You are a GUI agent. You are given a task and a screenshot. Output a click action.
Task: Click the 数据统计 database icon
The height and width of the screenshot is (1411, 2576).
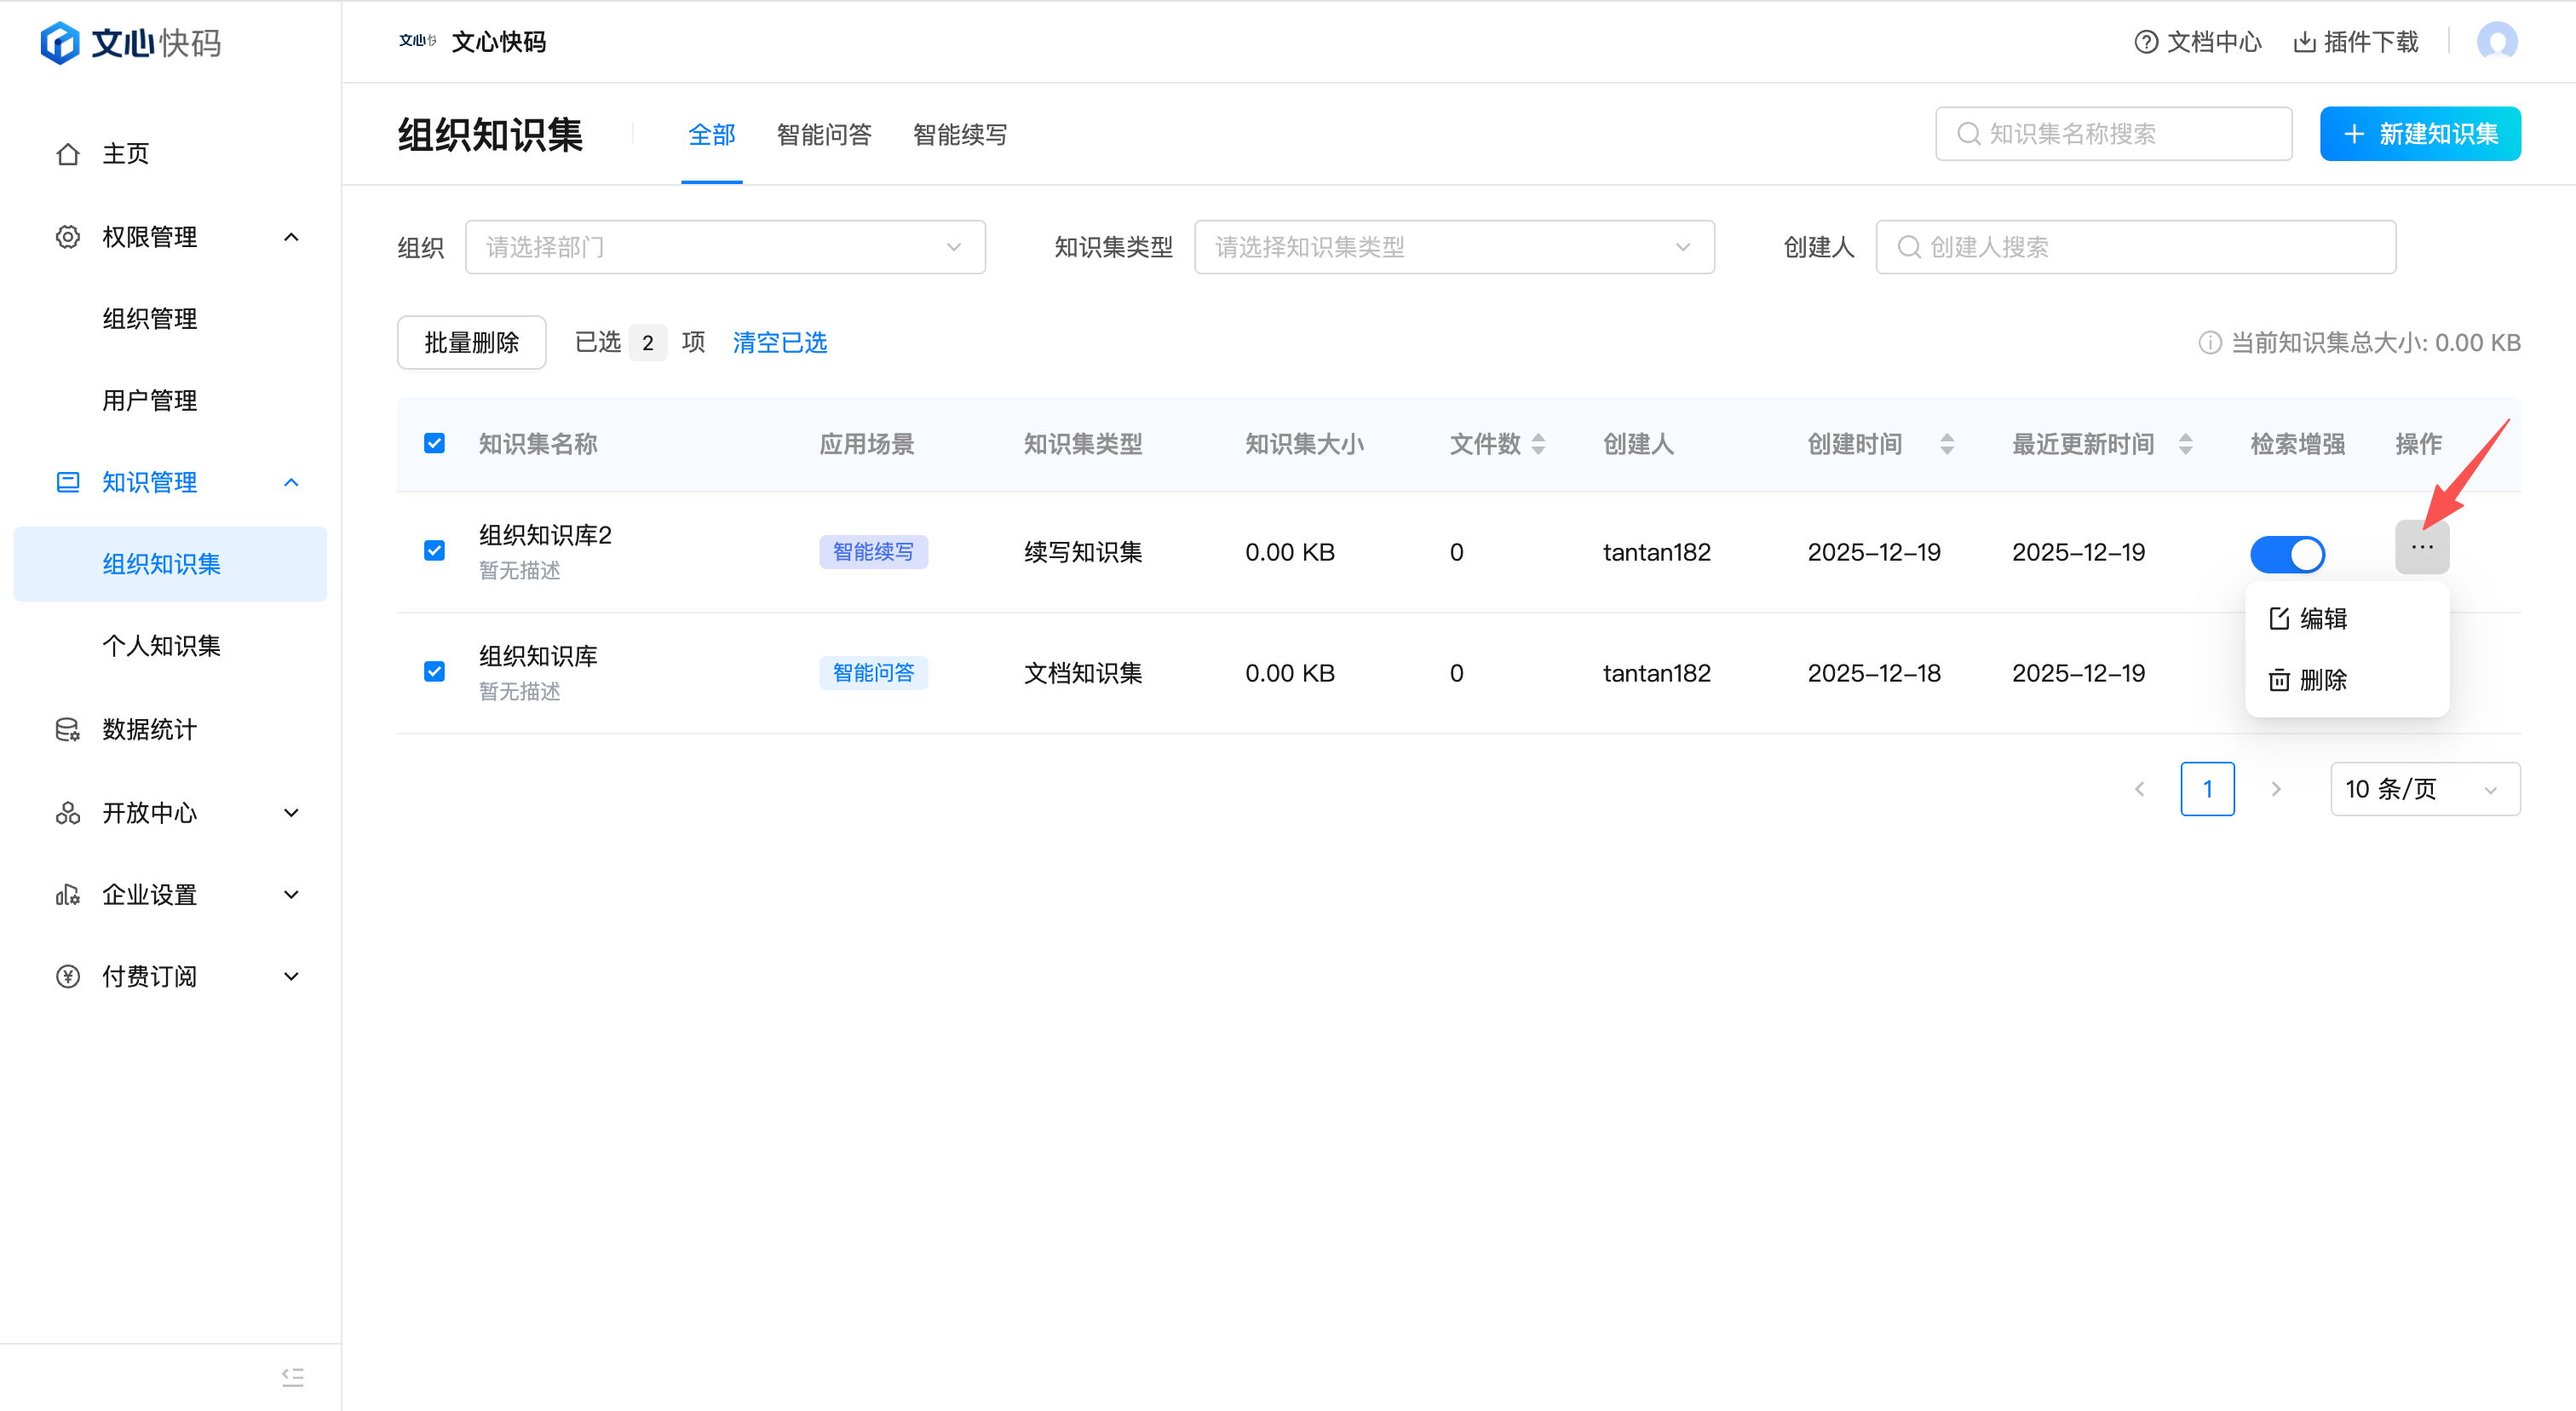coord(68,730)
